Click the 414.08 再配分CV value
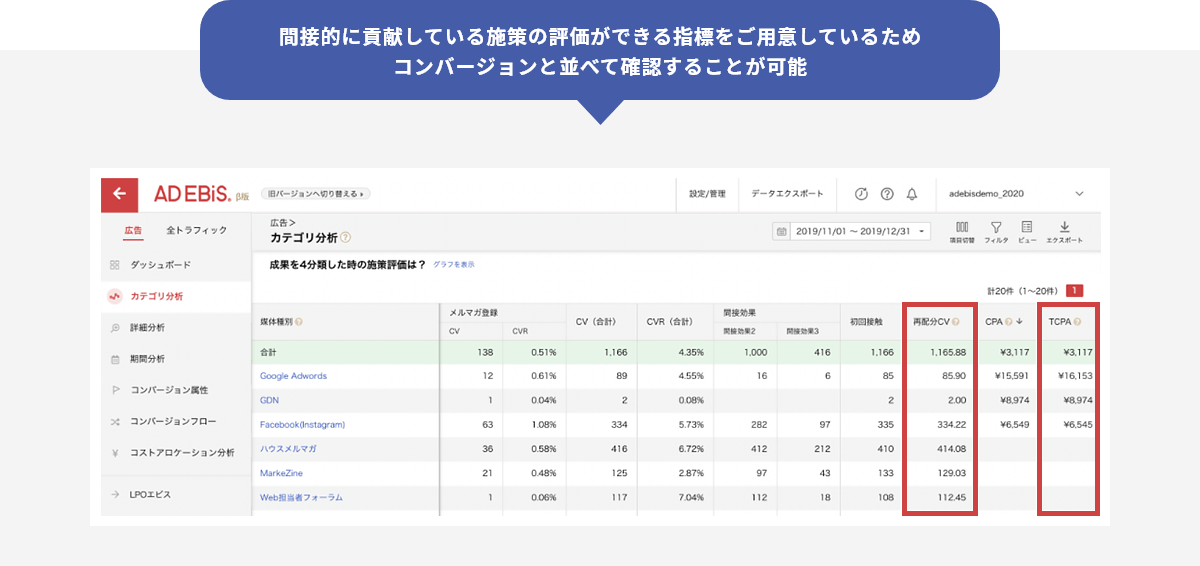Viewport: 1200px width, 566px height. (951, 449)
